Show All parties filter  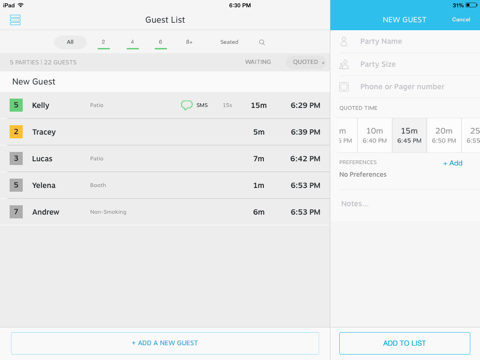[x=70, y=42]
